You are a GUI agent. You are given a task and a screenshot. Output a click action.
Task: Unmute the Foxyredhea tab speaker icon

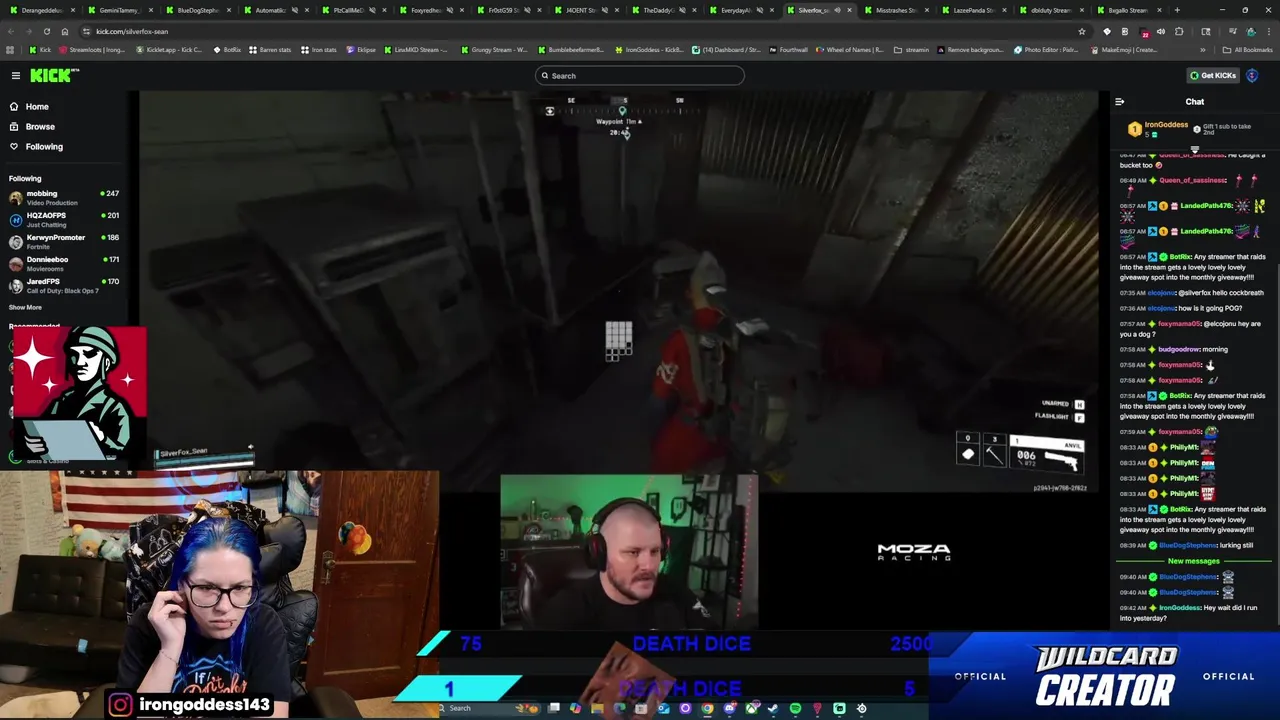pos(450,10)
